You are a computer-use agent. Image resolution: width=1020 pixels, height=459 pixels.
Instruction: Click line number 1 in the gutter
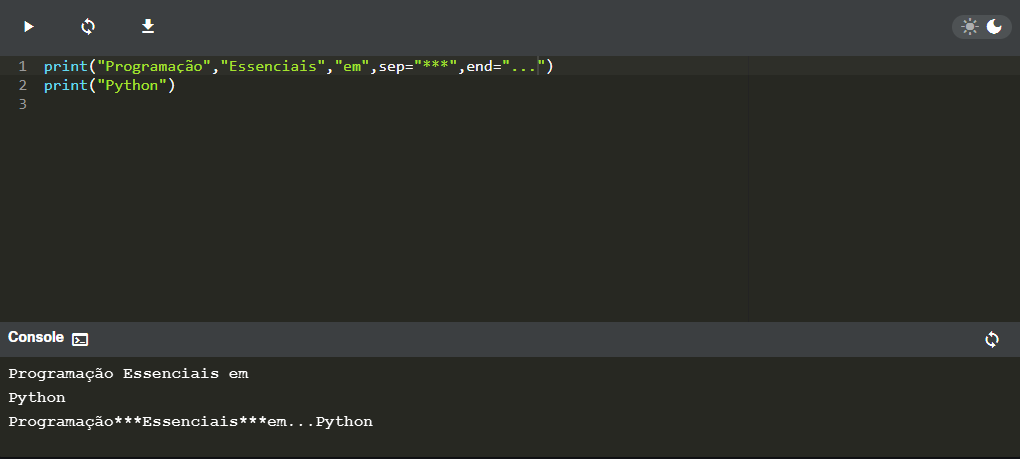point(23,66)
